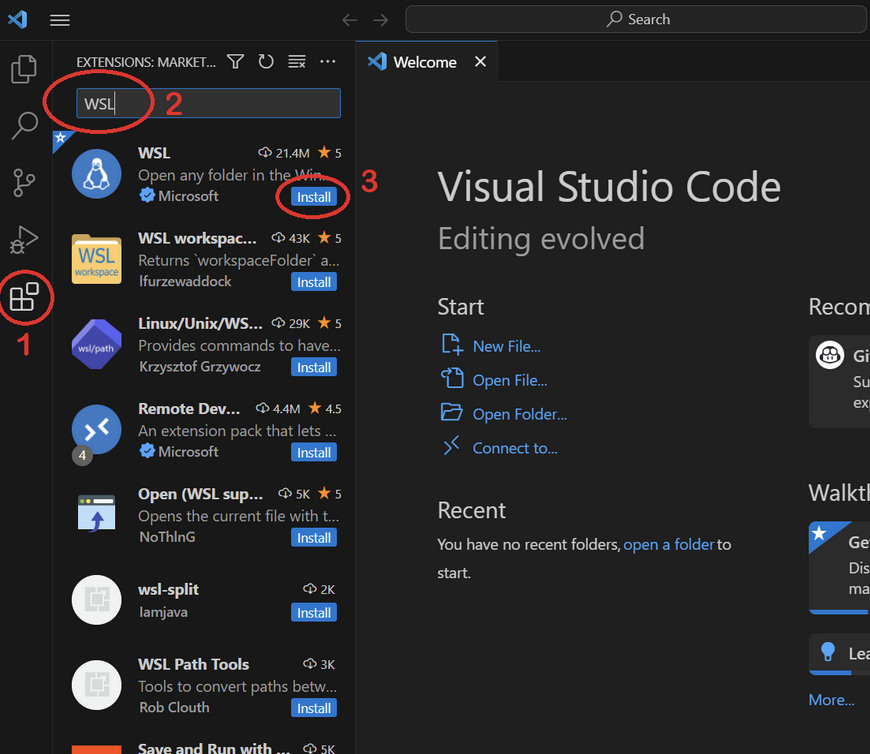The image size is (870, 754).
Task: Click the New File icon
Action: (452, 345)
